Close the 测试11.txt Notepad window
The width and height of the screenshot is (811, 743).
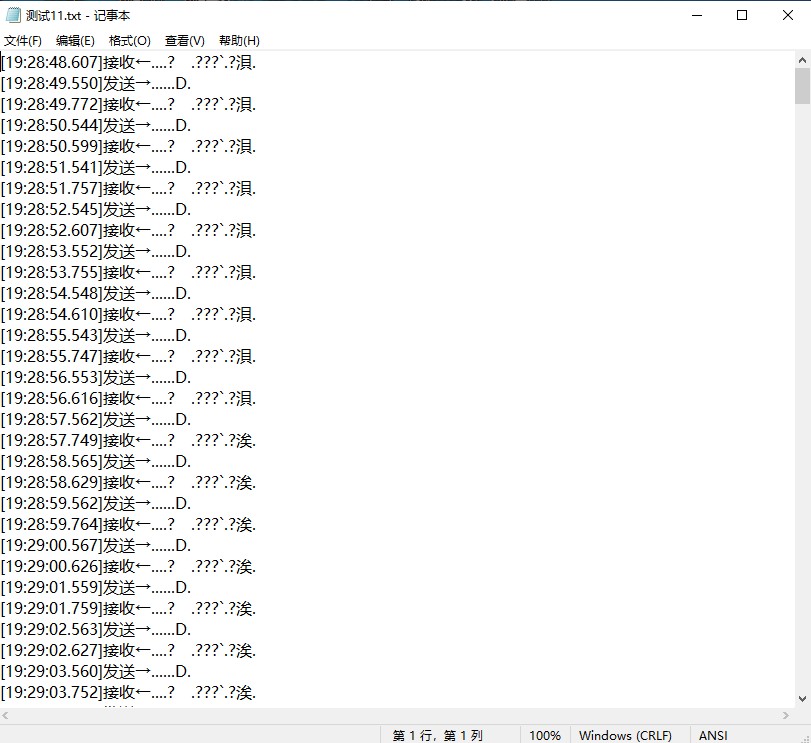click(x=788, y=16)
